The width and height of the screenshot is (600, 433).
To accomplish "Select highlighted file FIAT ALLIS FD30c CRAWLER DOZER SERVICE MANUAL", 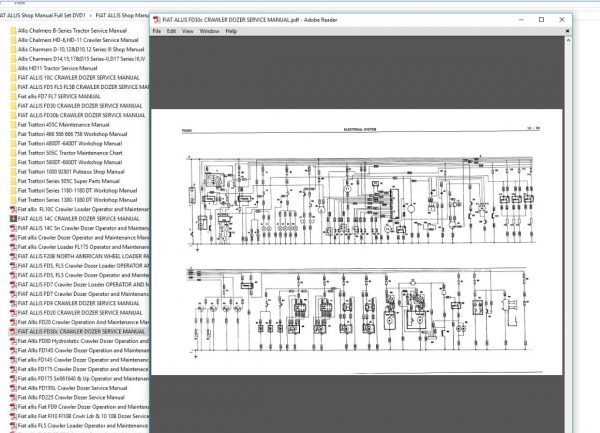I will coord(81,332).
